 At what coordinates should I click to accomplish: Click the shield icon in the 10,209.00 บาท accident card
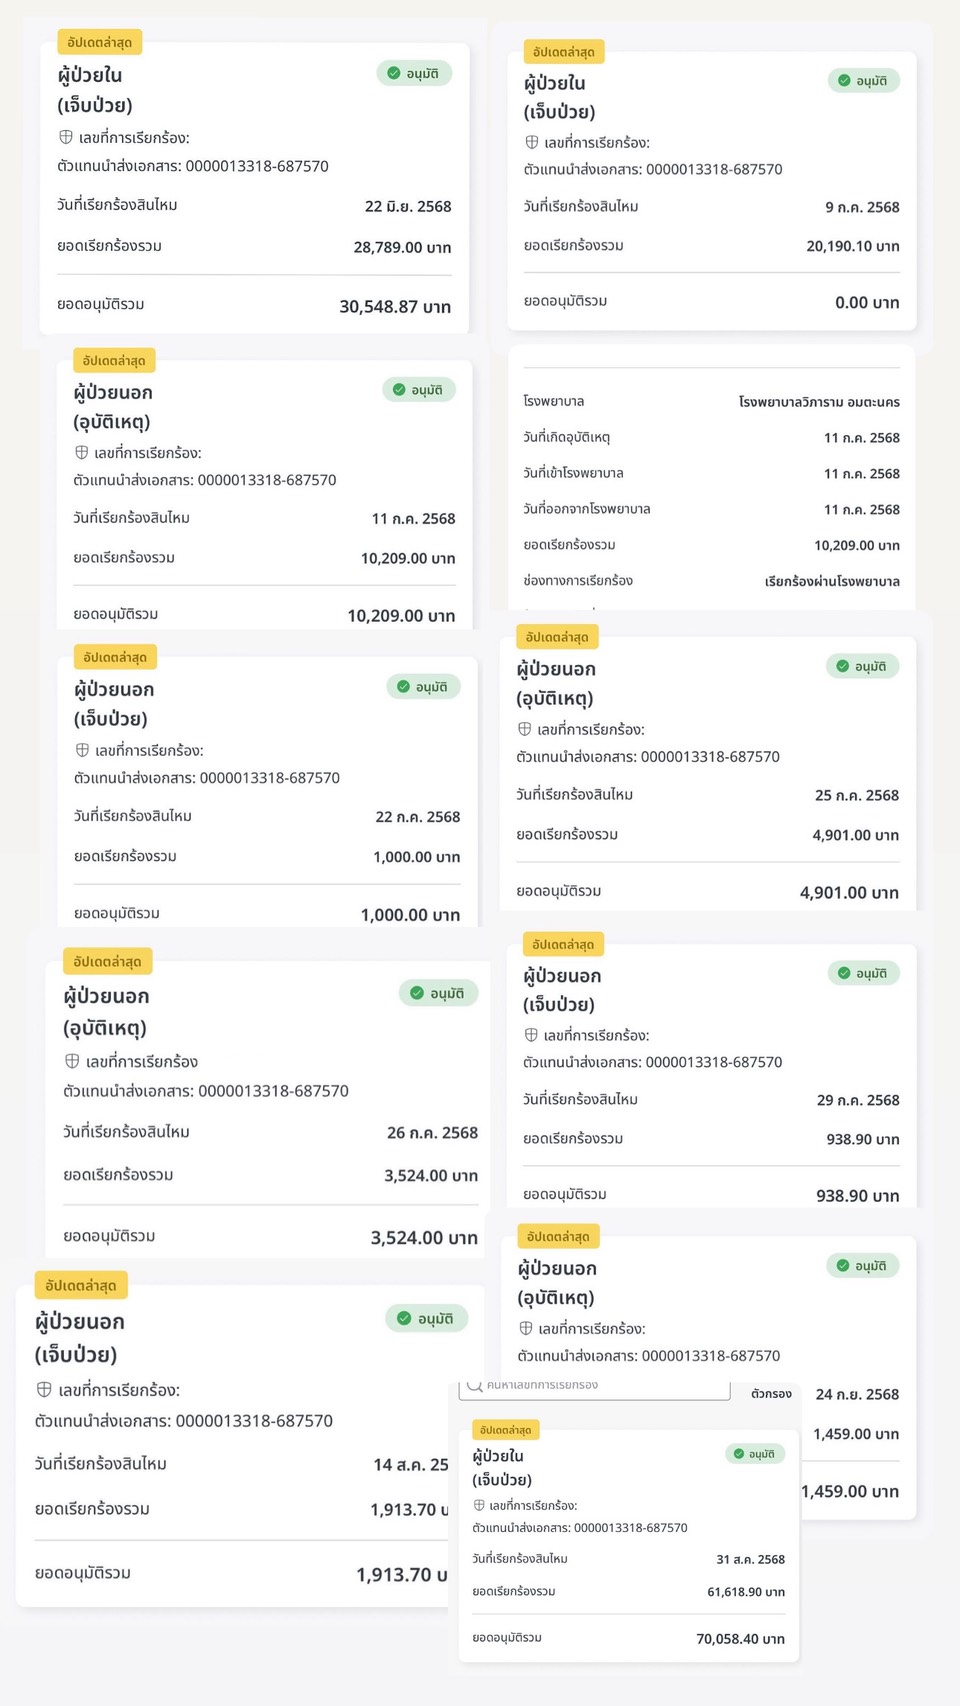82,453
